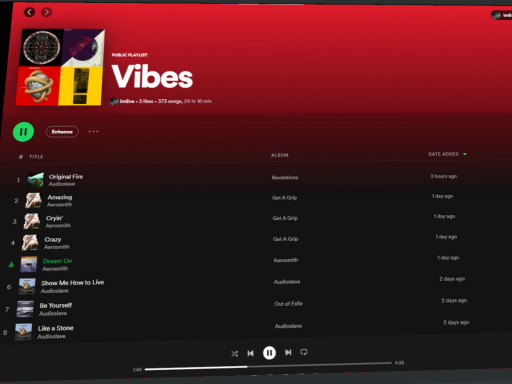
Task: Sort by the Album column header
Action: tap(280, 155)
